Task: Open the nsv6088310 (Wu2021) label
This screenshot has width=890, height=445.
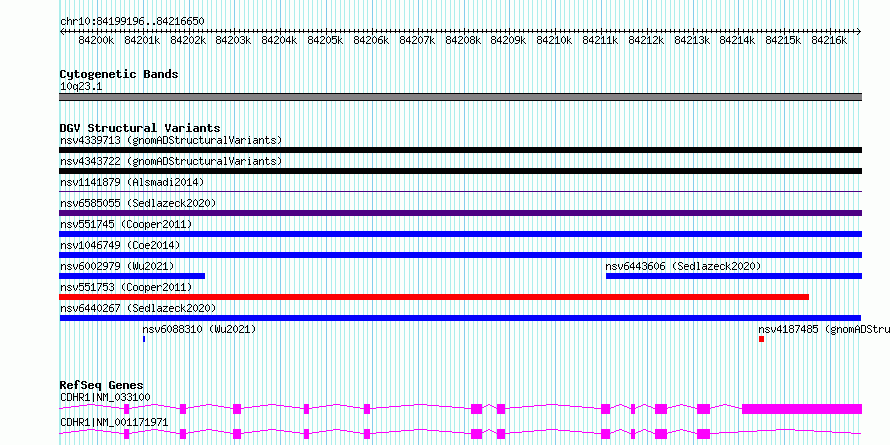Action: coord(199,329)
